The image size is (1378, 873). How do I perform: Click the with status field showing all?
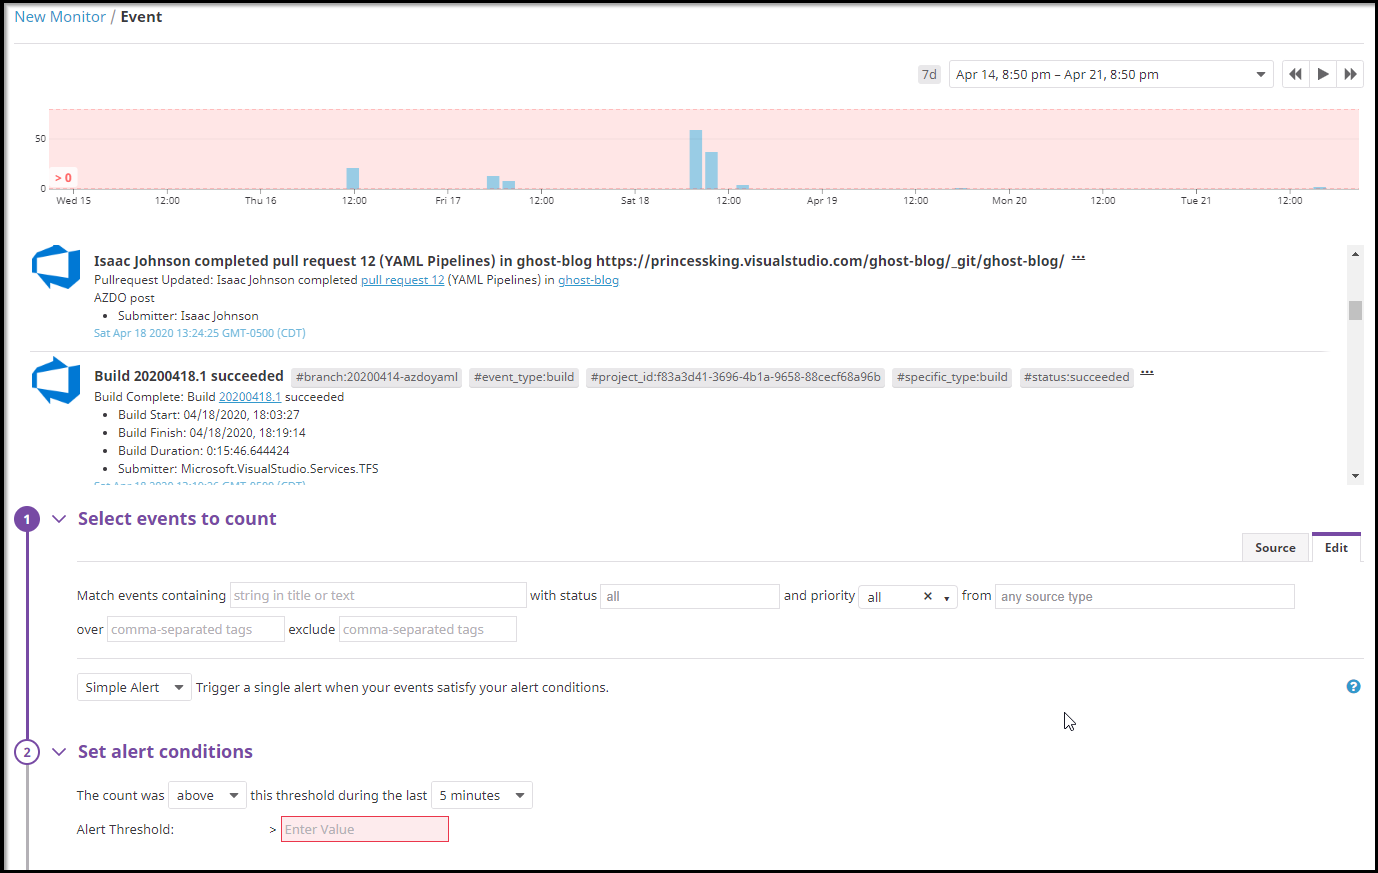tap(690, 596)
